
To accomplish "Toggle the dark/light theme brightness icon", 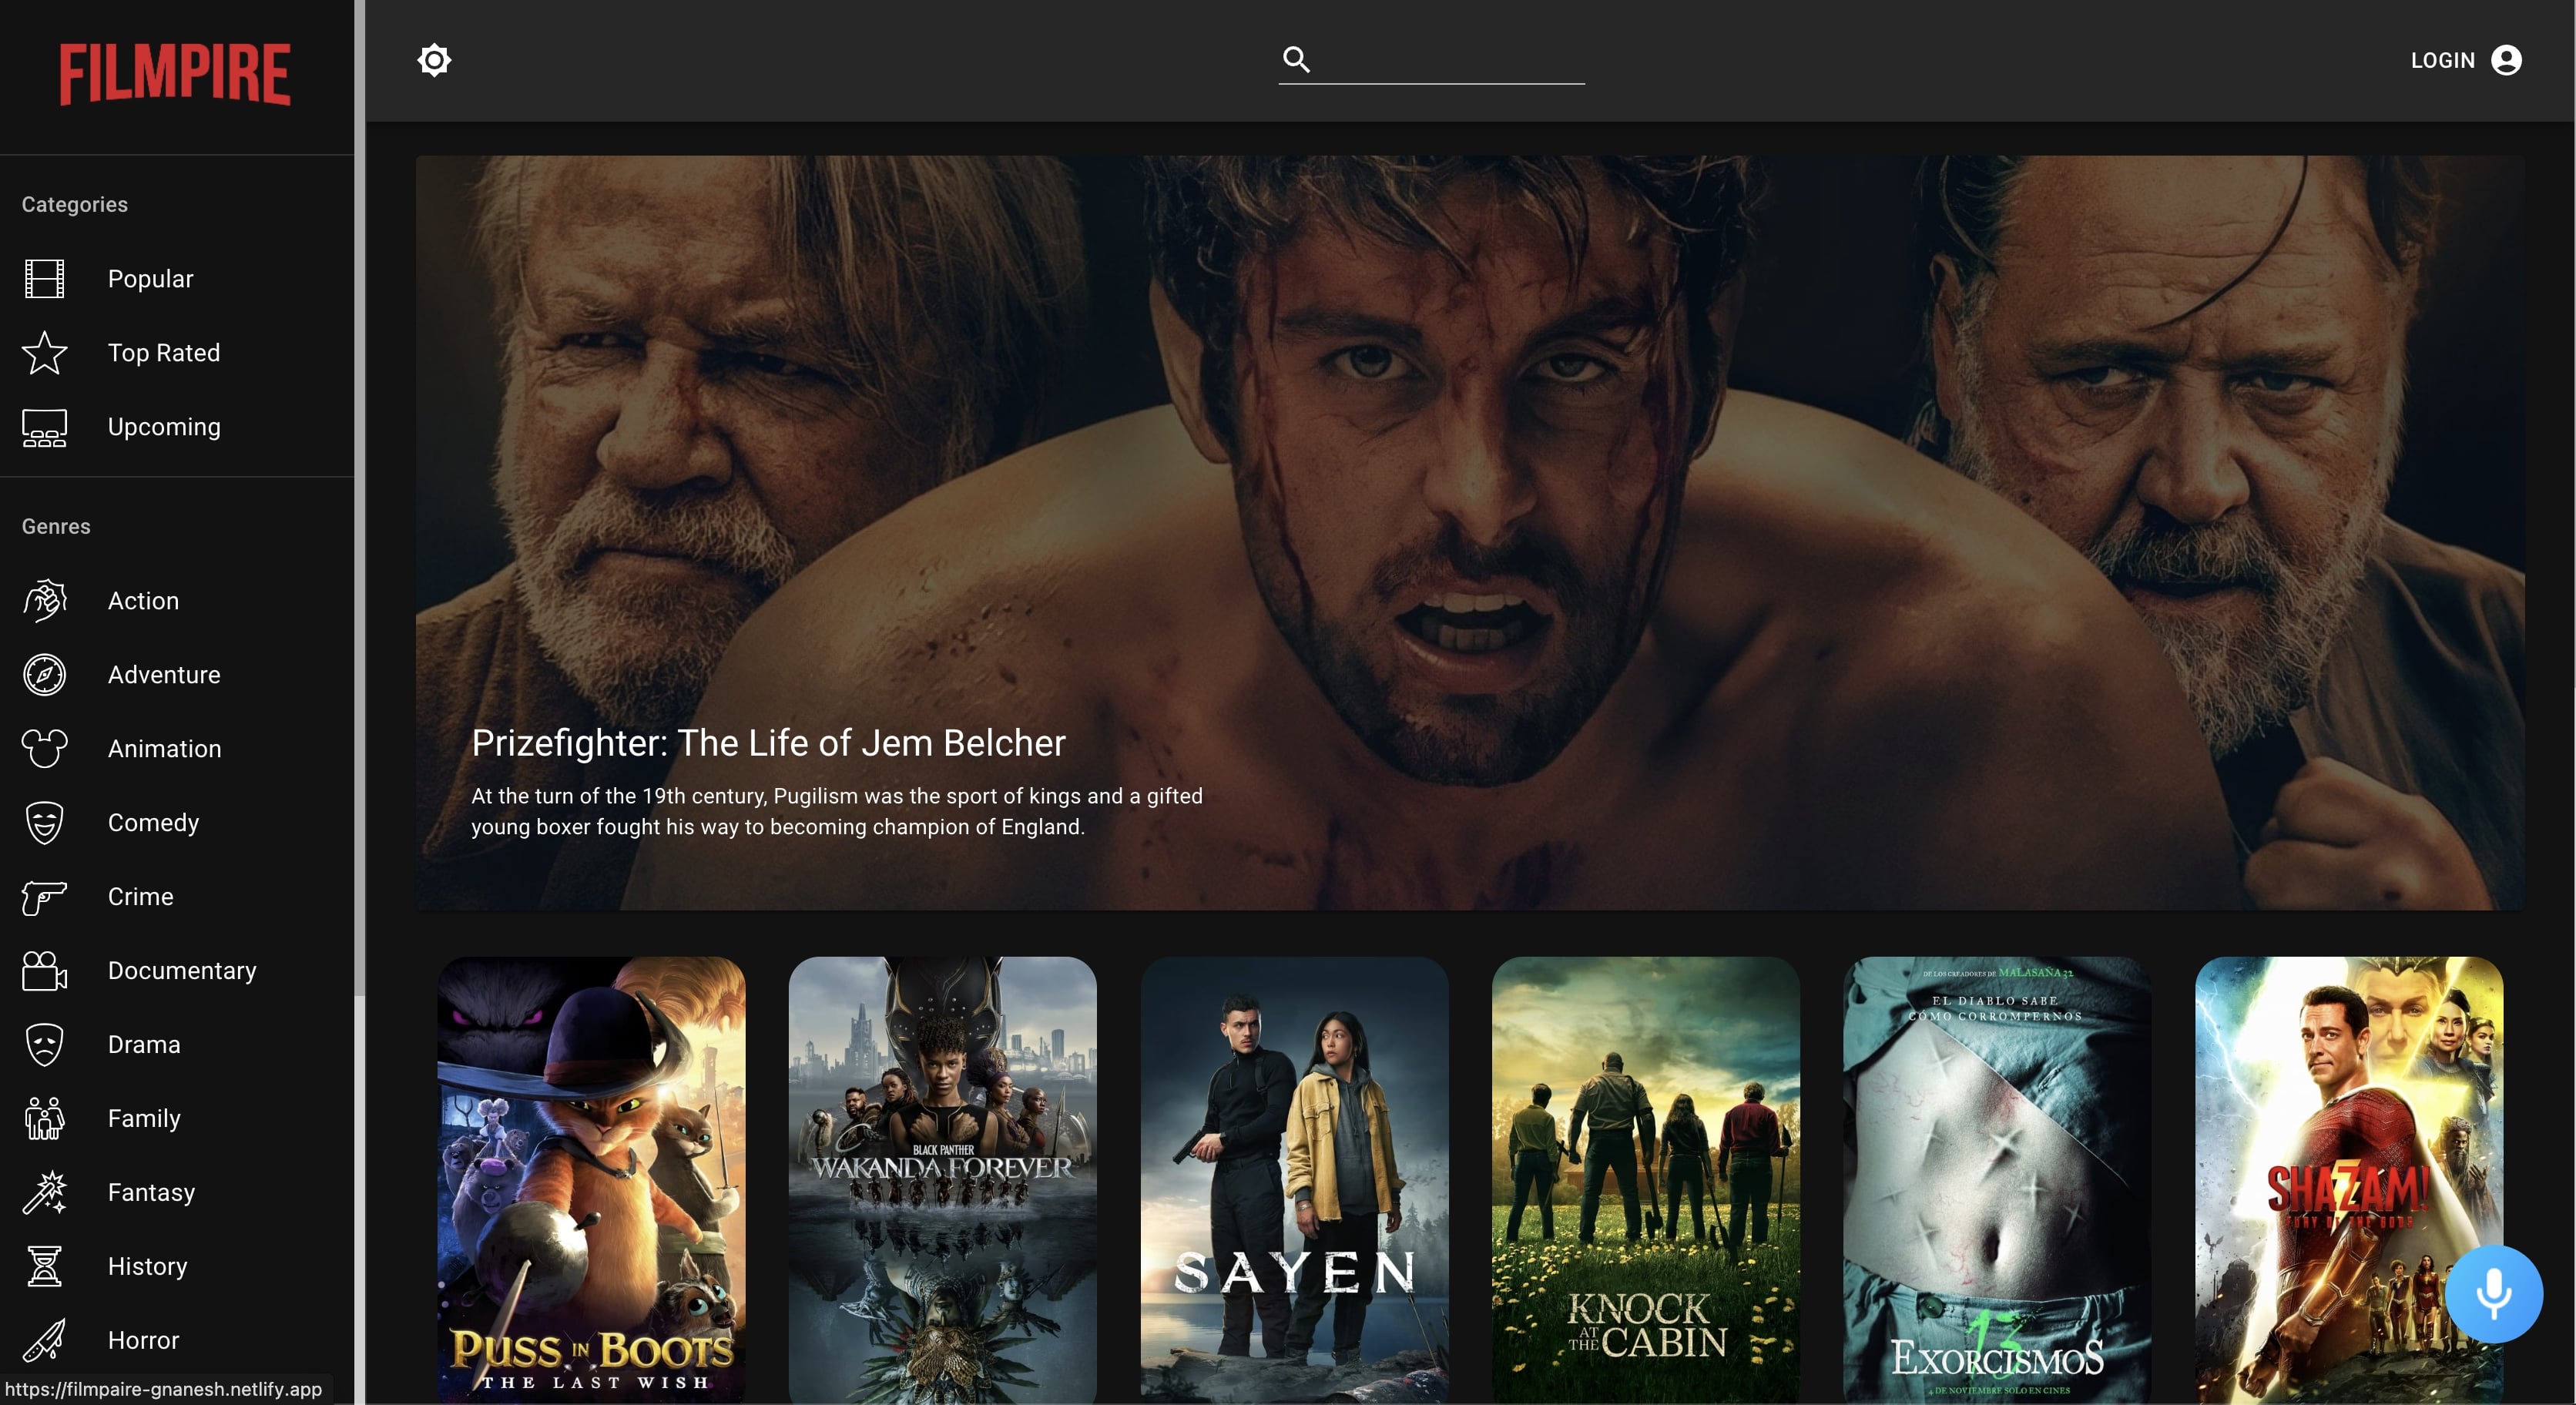I will [434, 60].
